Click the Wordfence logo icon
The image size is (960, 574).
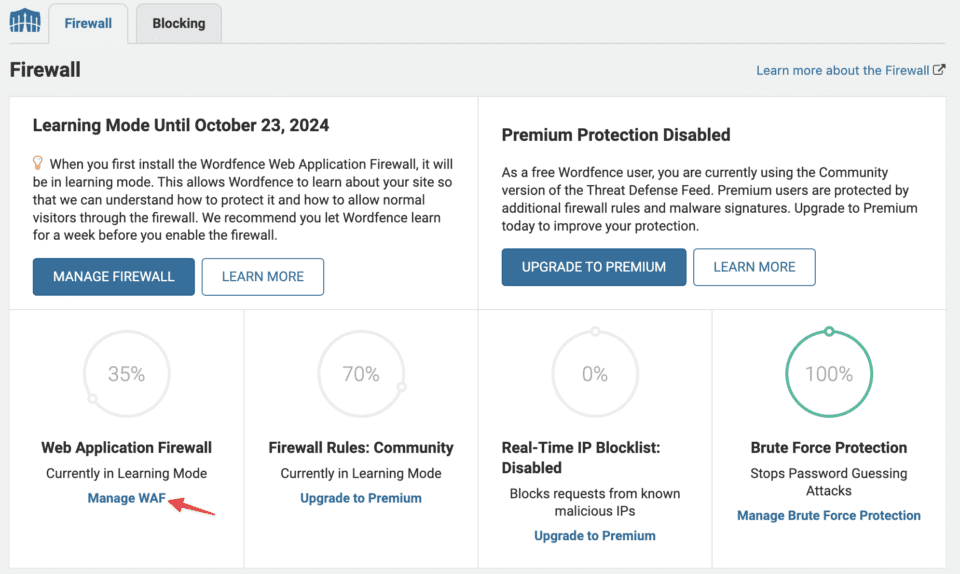coord(24,20)
